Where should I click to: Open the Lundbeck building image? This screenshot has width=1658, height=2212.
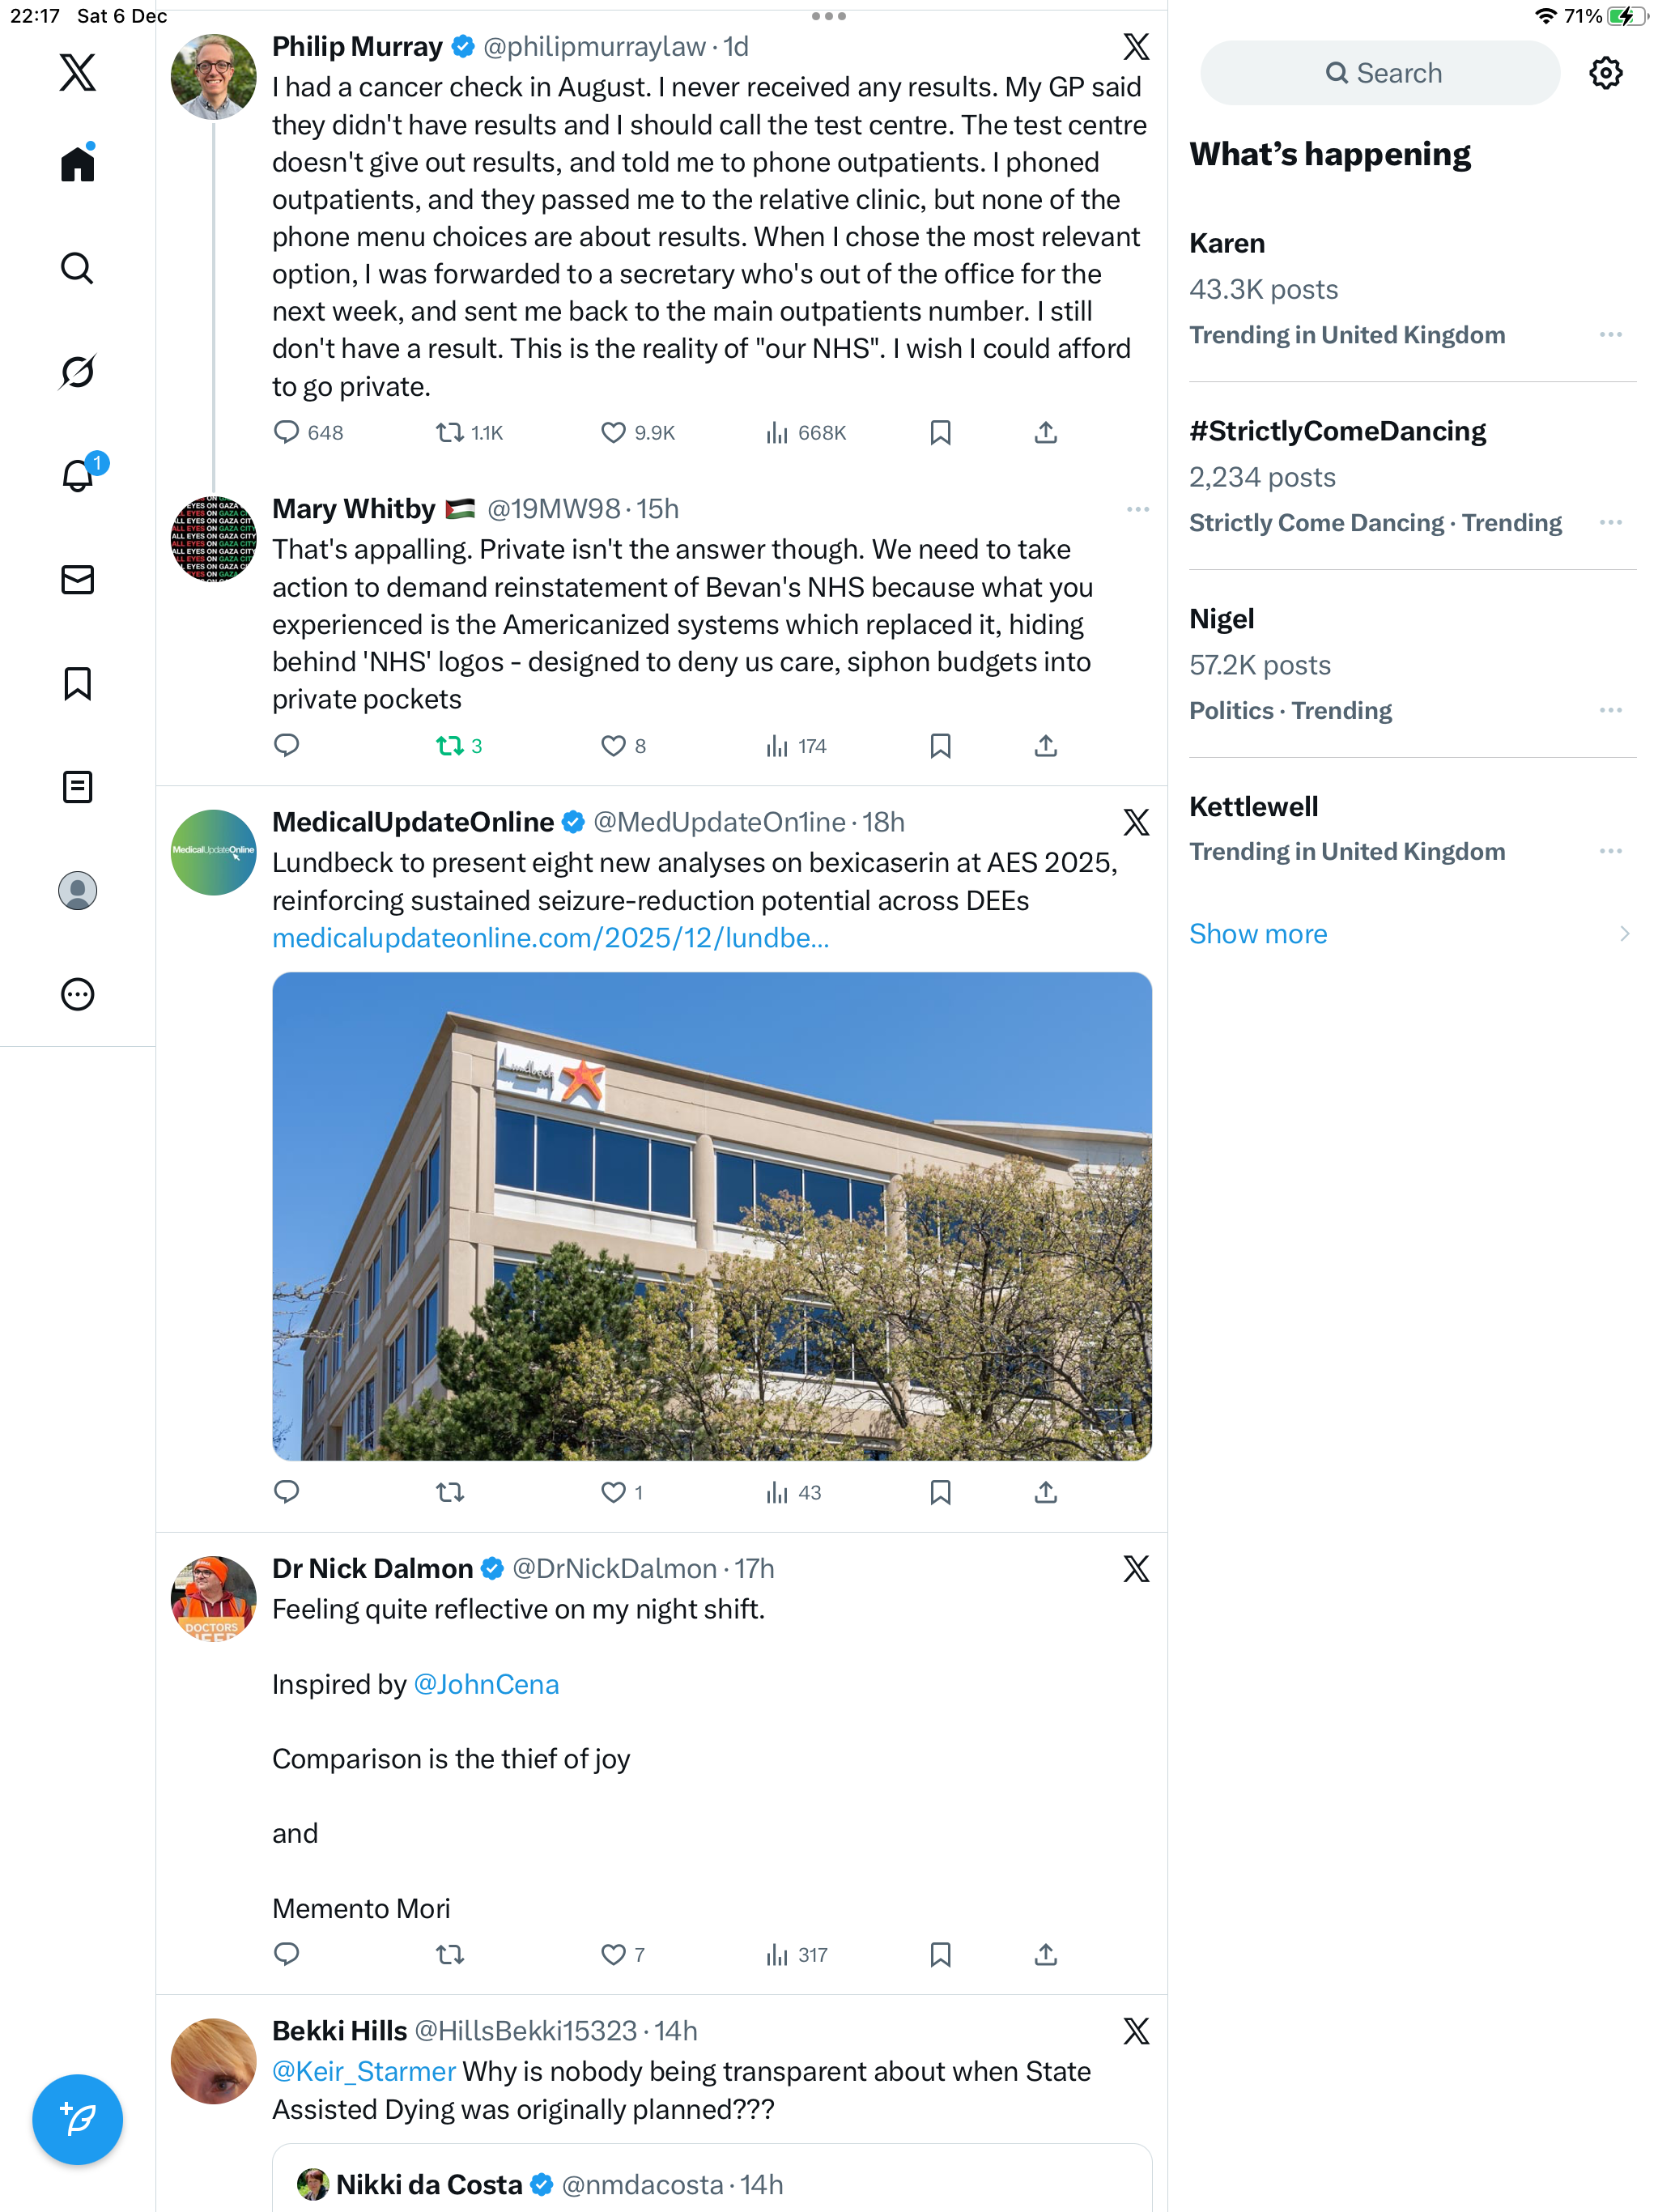(712, 1216)
